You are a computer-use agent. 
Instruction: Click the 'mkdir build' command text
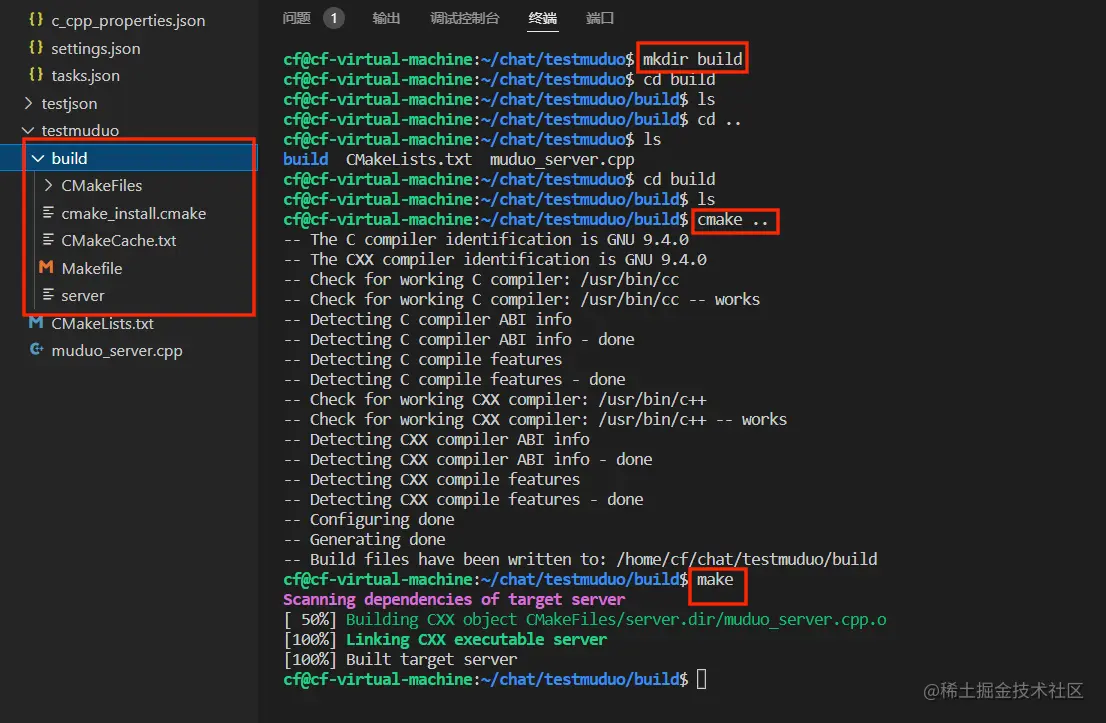pyautogui.click(x=693, y=59)
